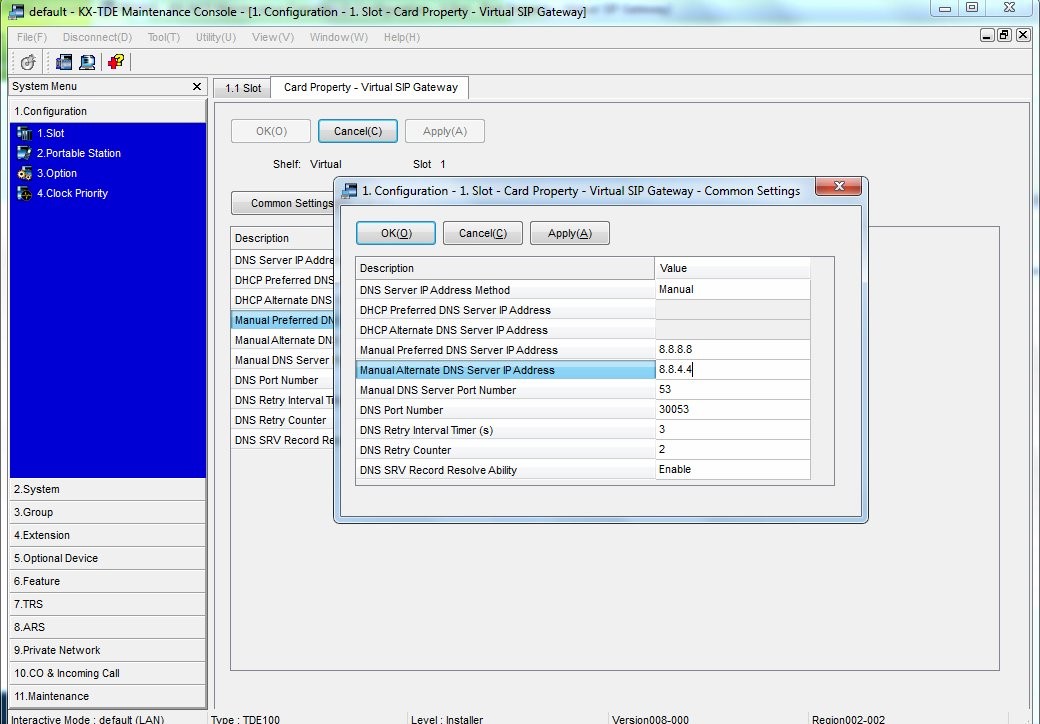
Task: Click the DNS Retry Interval Timer value 3
Action: click(x=732, y=430)
